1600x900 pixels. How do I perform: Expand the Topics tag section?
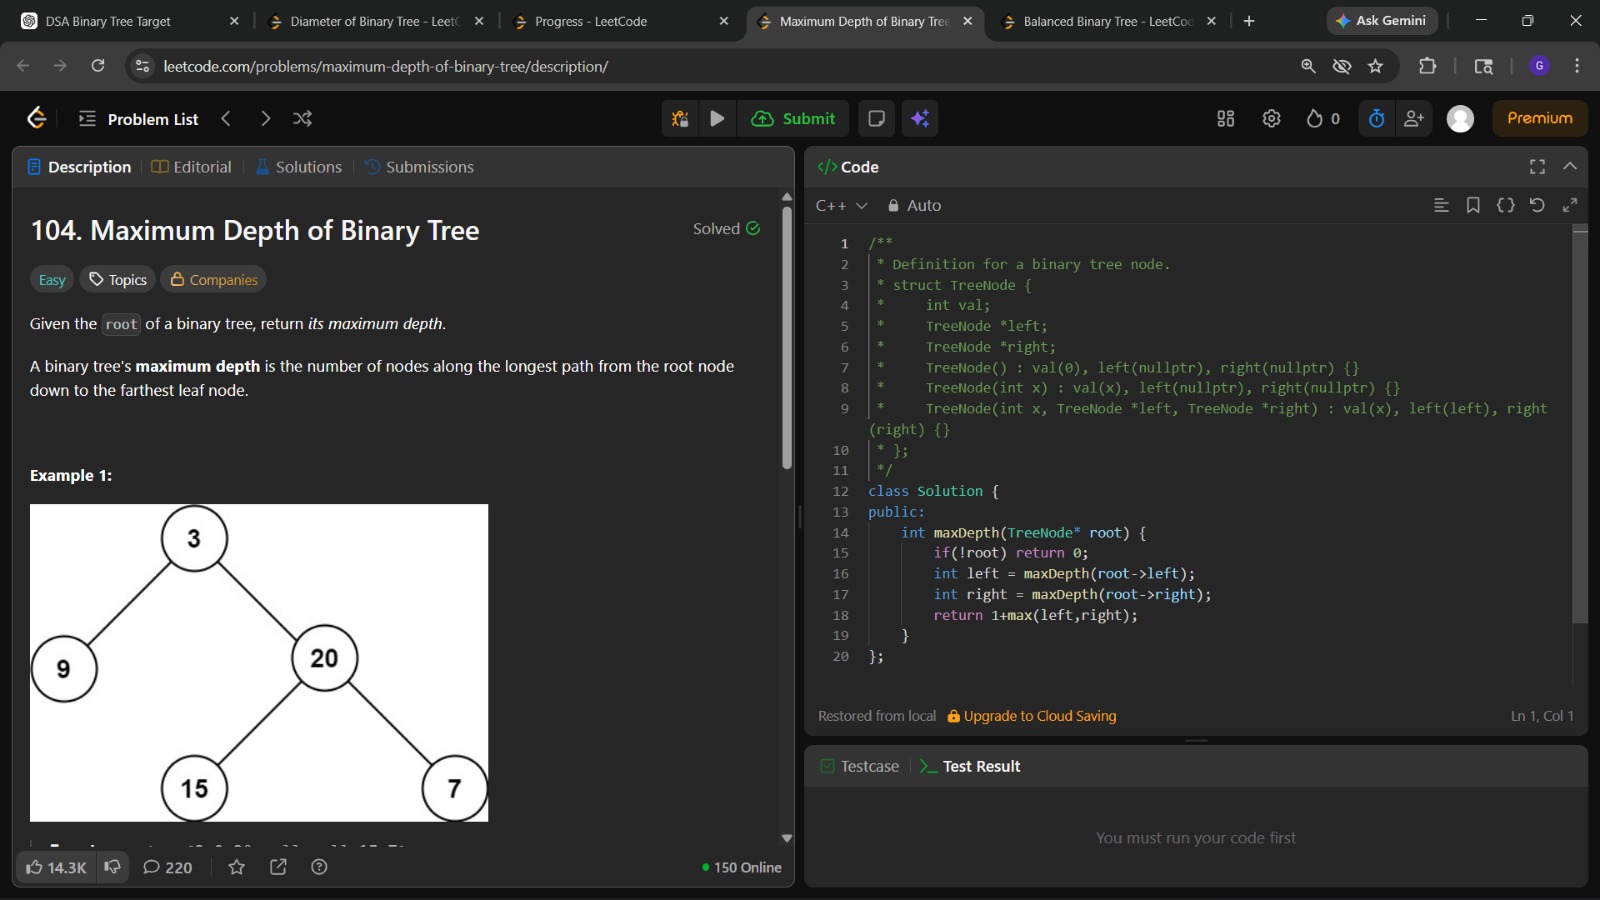[118, 280]
